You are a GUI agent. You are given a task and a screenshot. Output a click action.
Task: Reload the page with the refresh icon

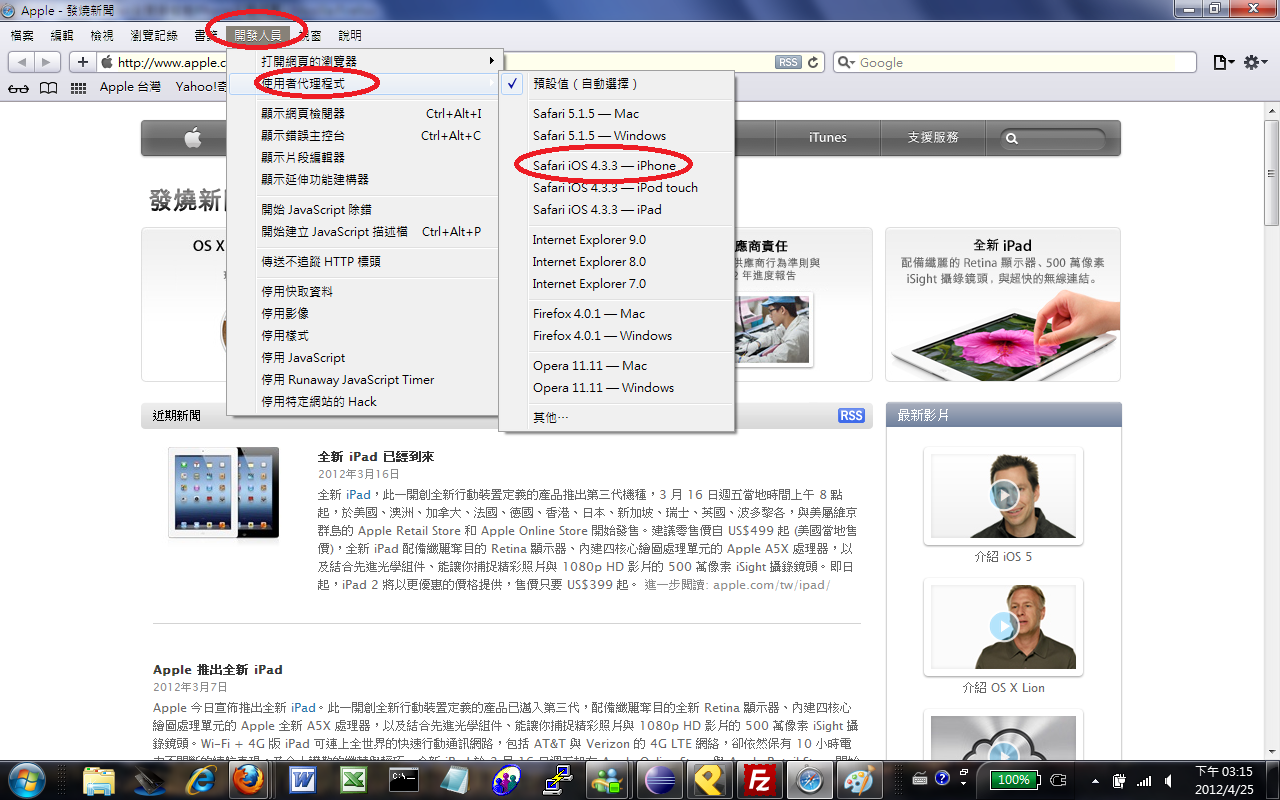(814, 62)
